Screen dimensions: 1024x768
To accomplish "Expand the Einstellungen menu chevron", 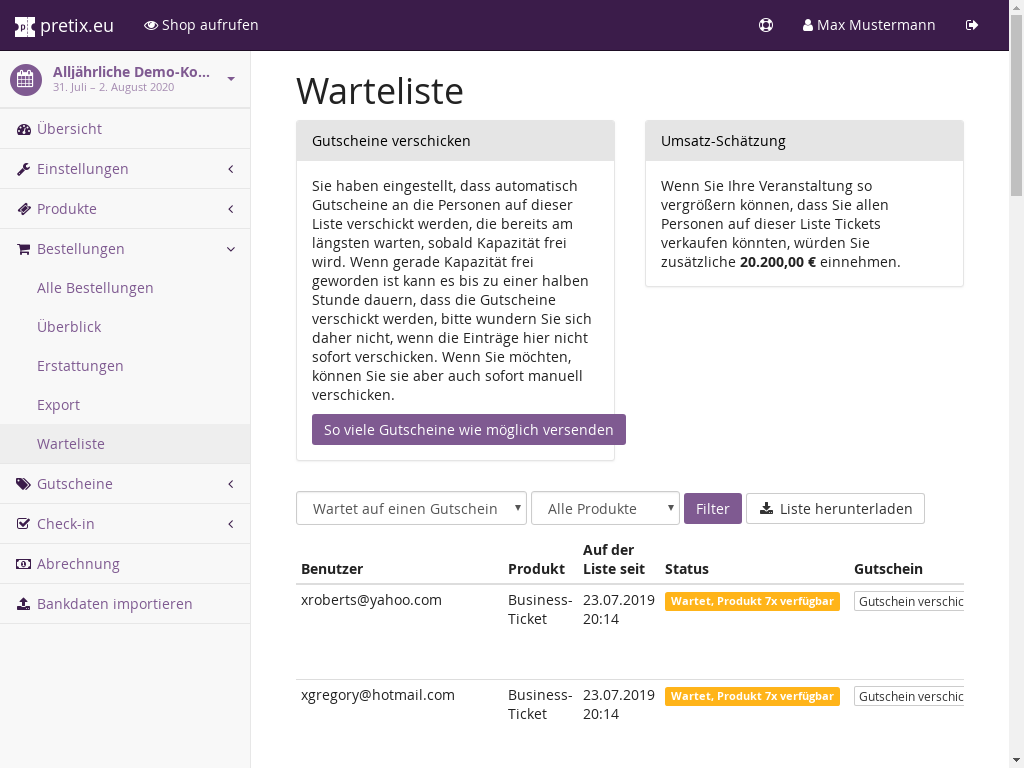I will [231, 169].
